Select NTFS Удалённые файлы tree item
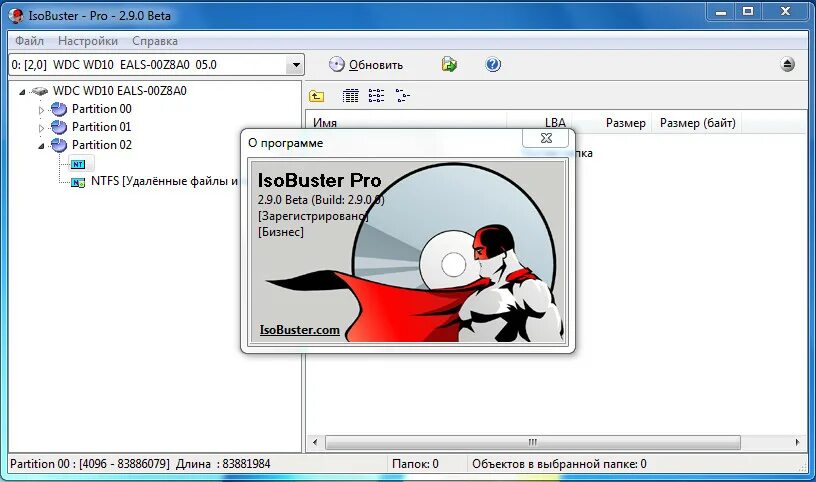Screen dimensions: 816x482 164,181
